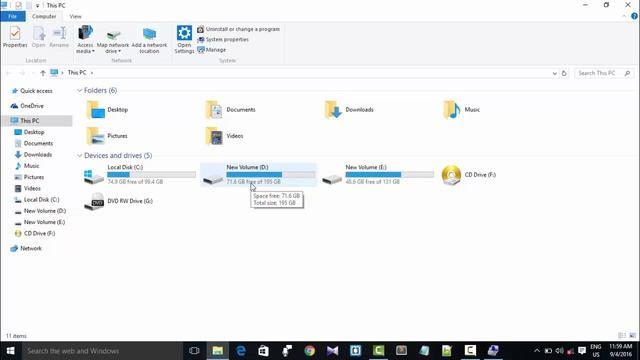
Task: Collapse the Devices and drives group
Action: click(x=80, y=156)
